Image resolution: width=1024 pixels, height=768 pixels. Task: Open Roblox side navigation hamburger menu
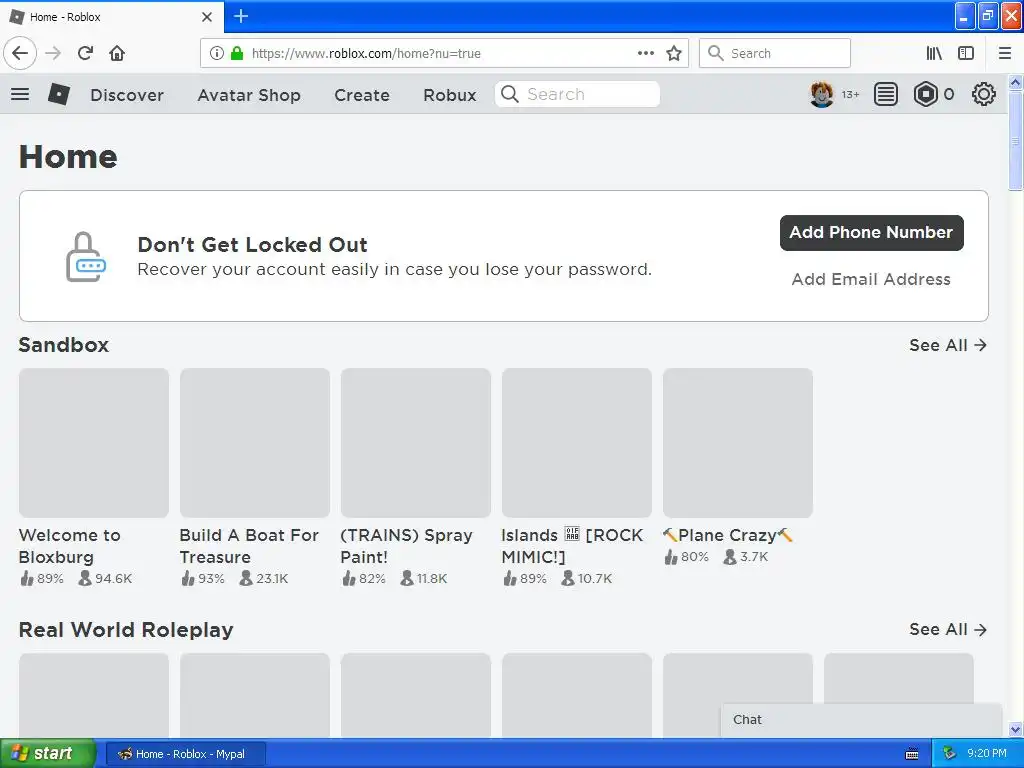click(20, 95)
